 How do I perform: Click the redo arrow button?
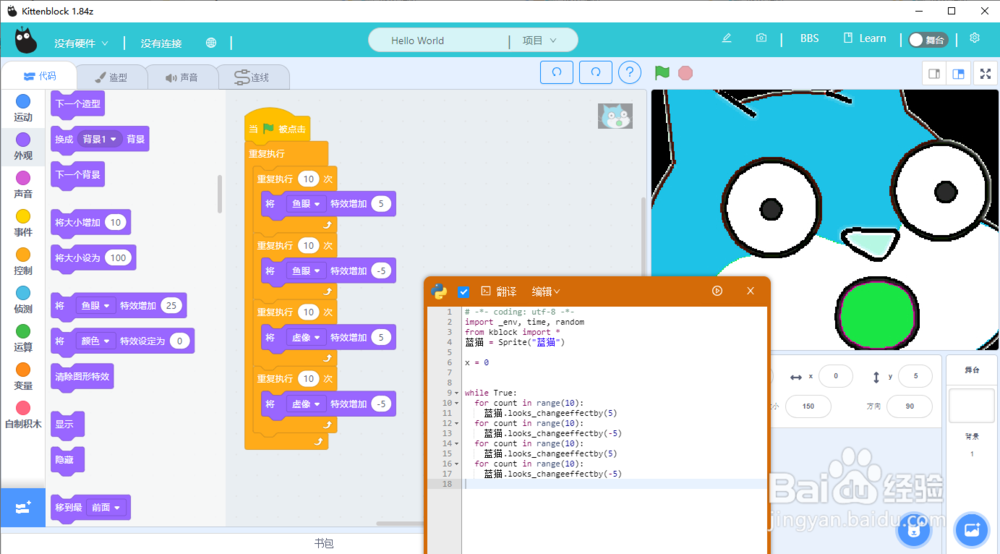tap(596, 73)
